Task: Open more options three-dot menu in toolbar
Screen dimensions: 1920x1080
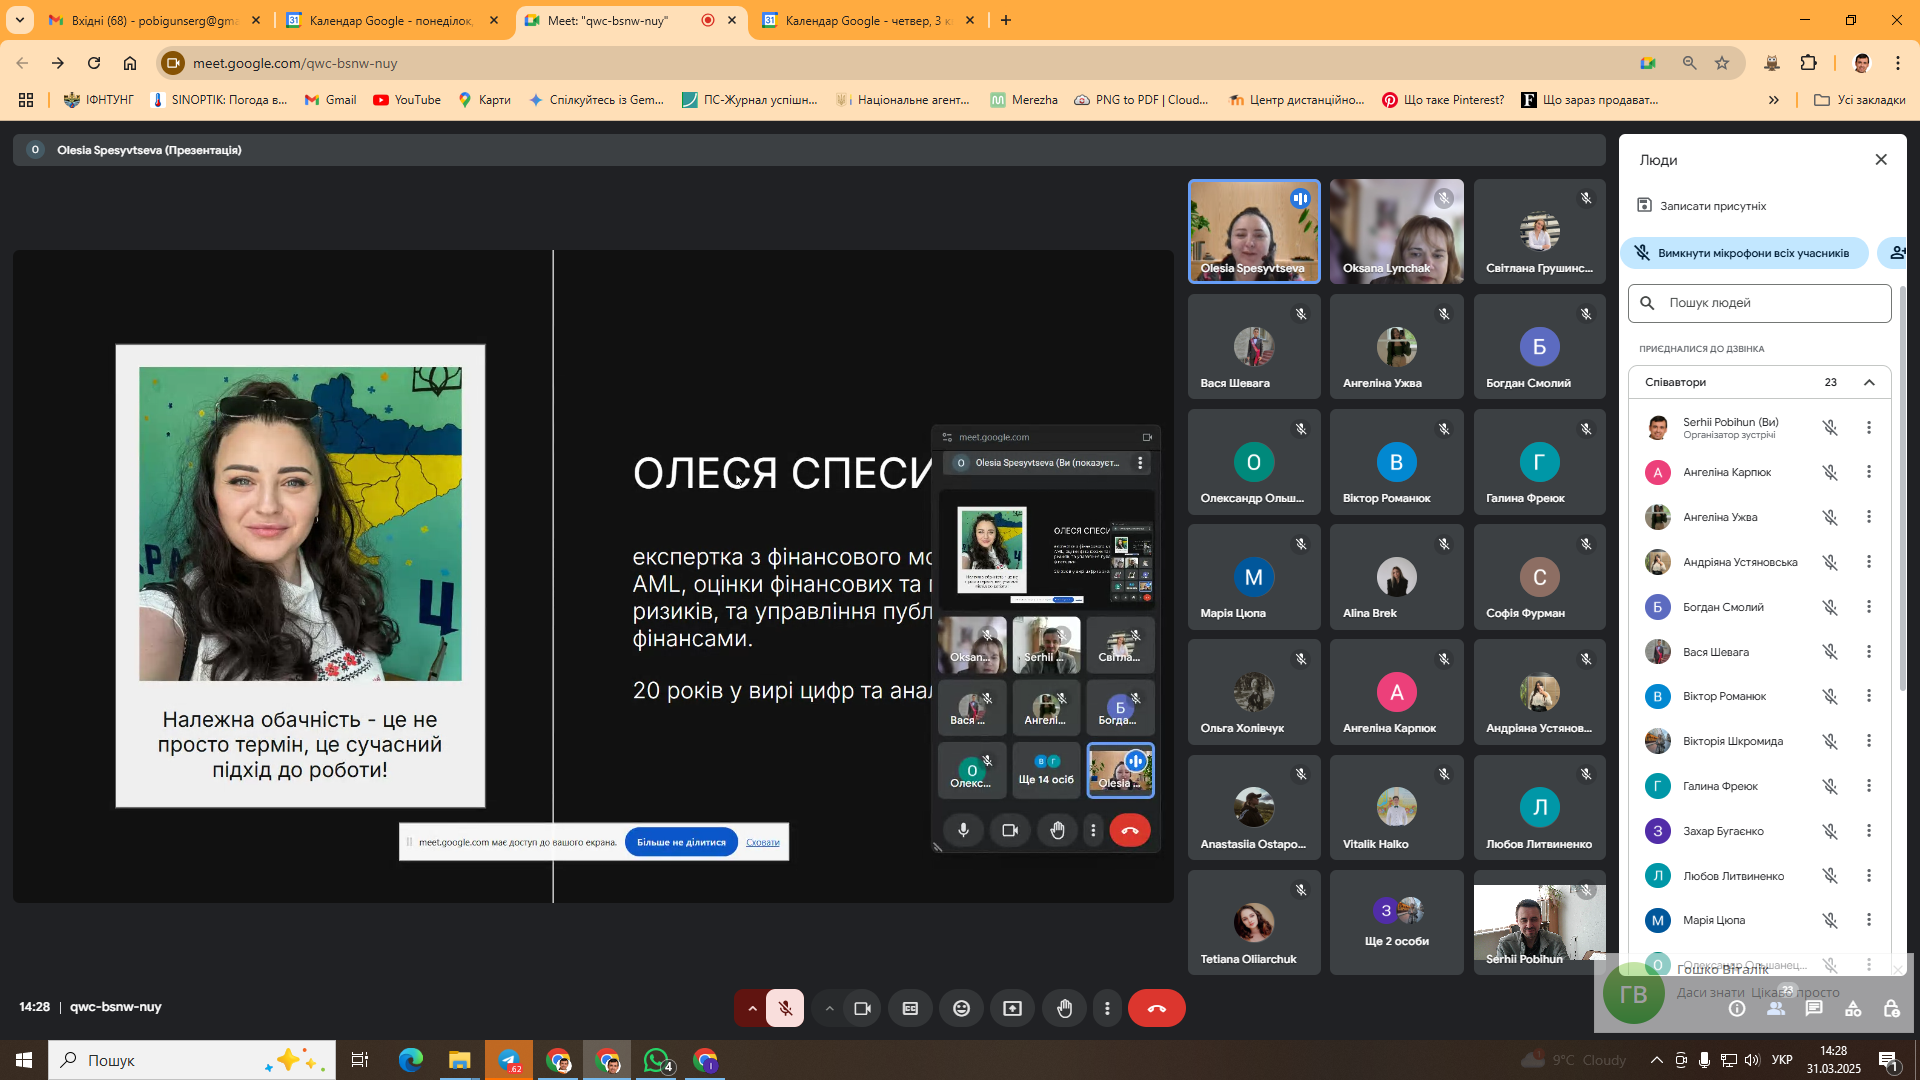Action: point(1107,1008)
